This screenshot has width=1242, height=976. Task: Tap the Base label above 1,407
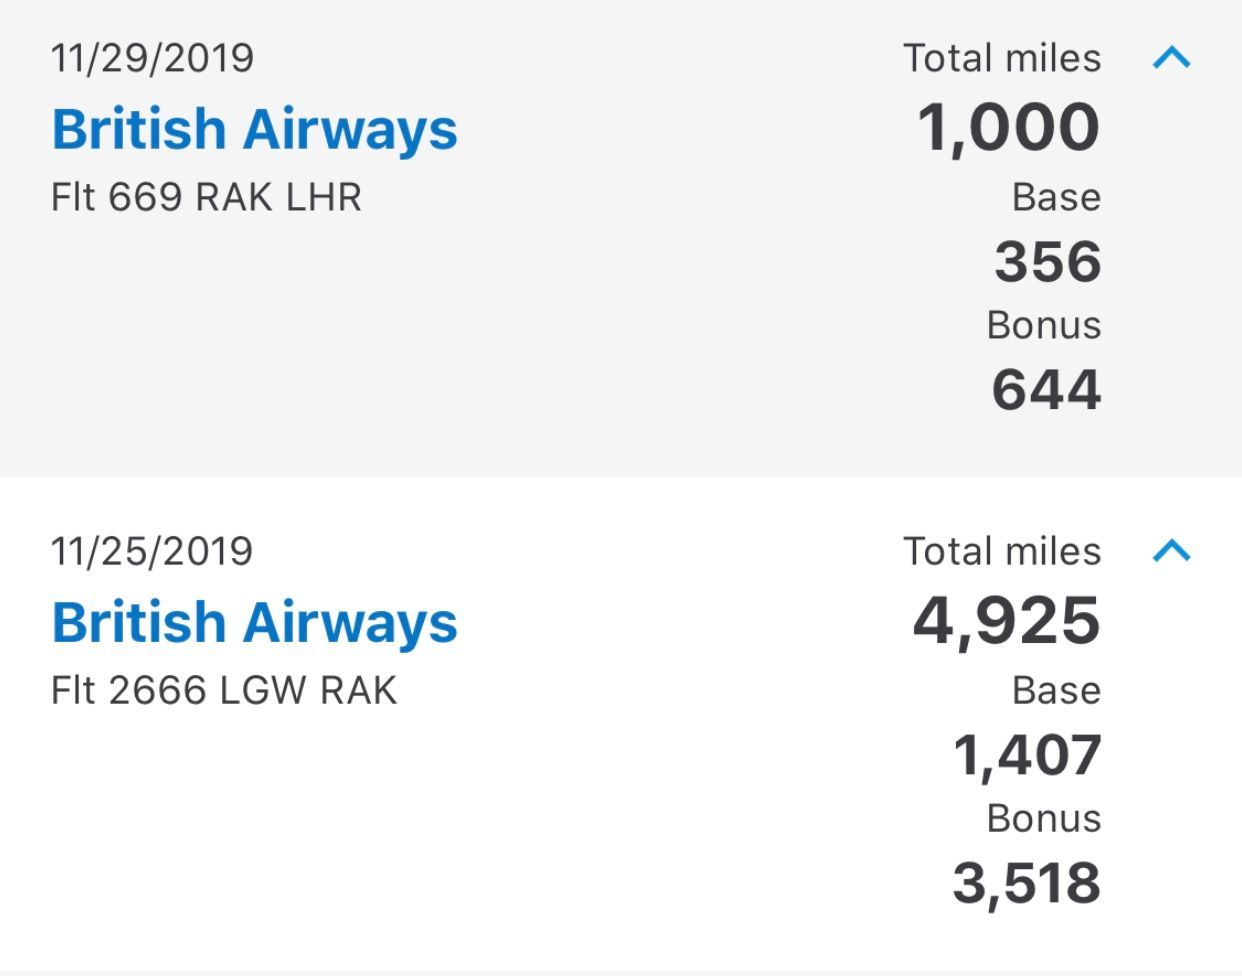click(x=1056, y=690)
